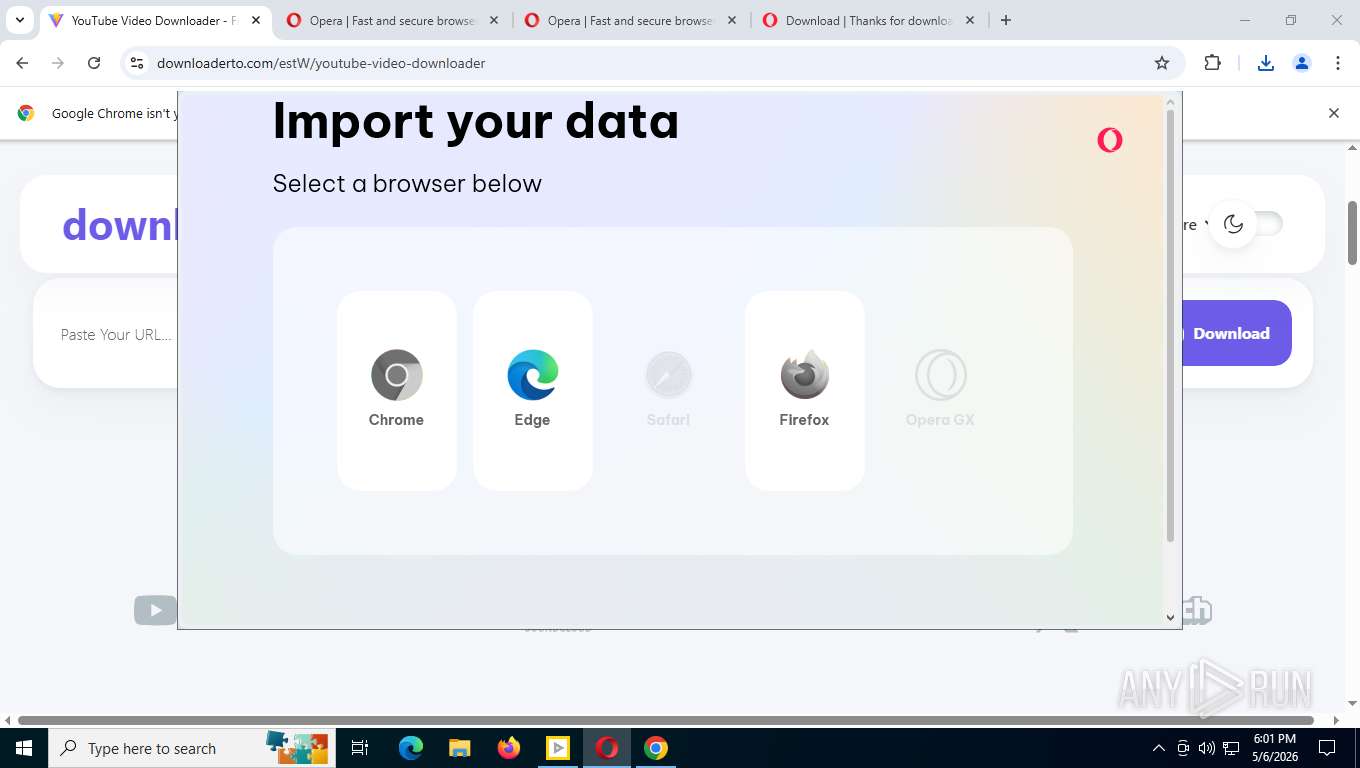Select Edge as the import browser
The image size is (1360, 768).
pos(533,390)
